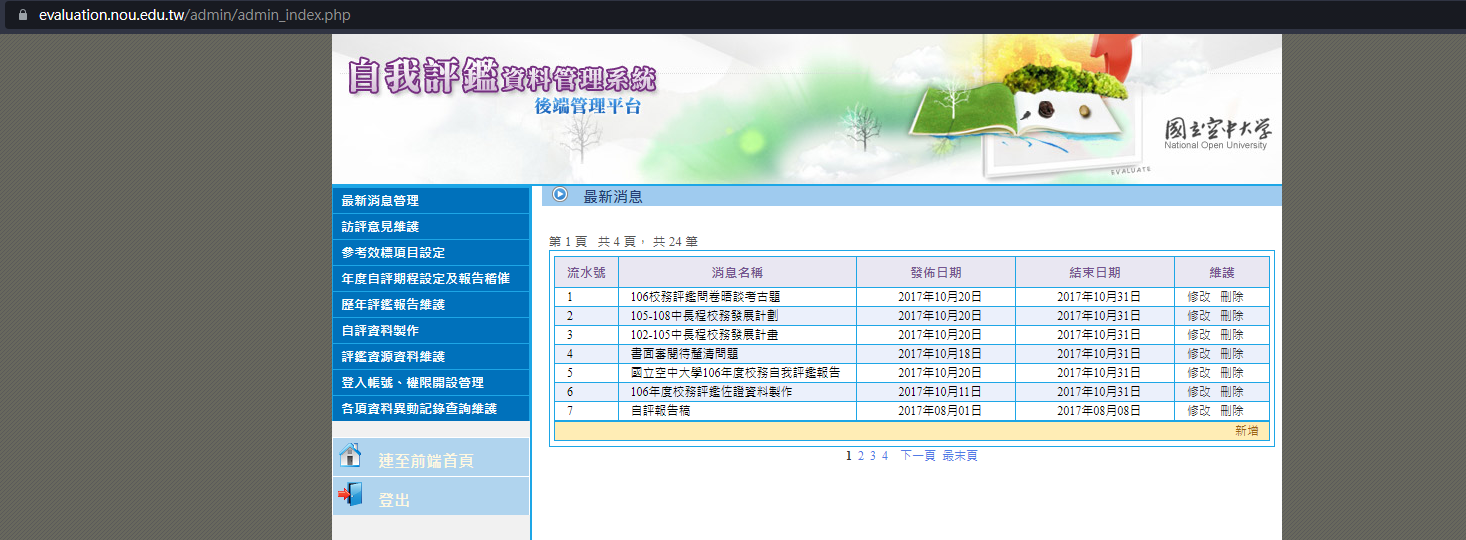Click message title 105-108中長程校務發展計劃
This screenshot has height=540, width=1466.
[705, 316]
